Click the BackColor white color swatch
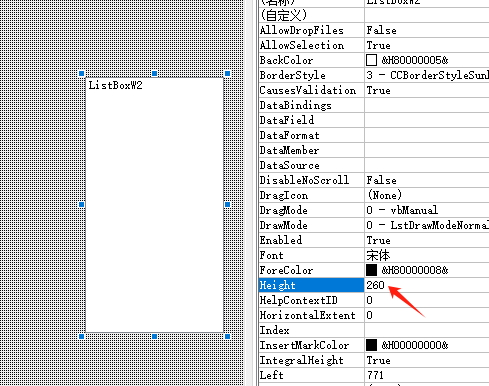 click(371, 60)
